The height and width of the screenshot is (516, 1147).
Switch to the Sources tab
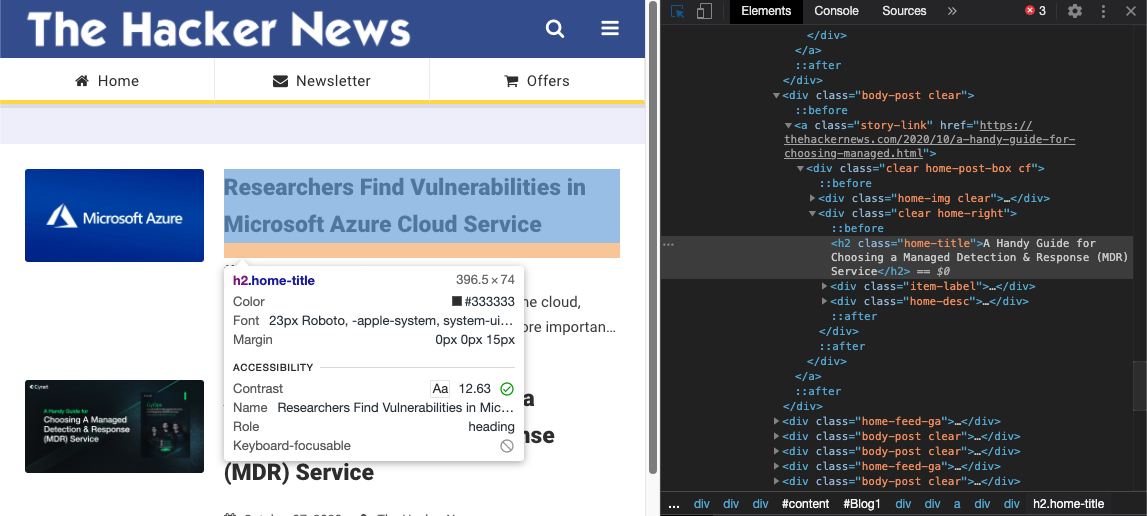(x=904, y=11)
